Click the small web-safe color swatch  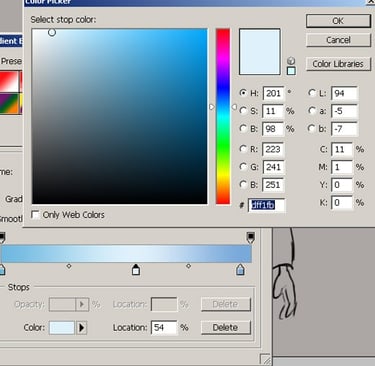[291, 71]
